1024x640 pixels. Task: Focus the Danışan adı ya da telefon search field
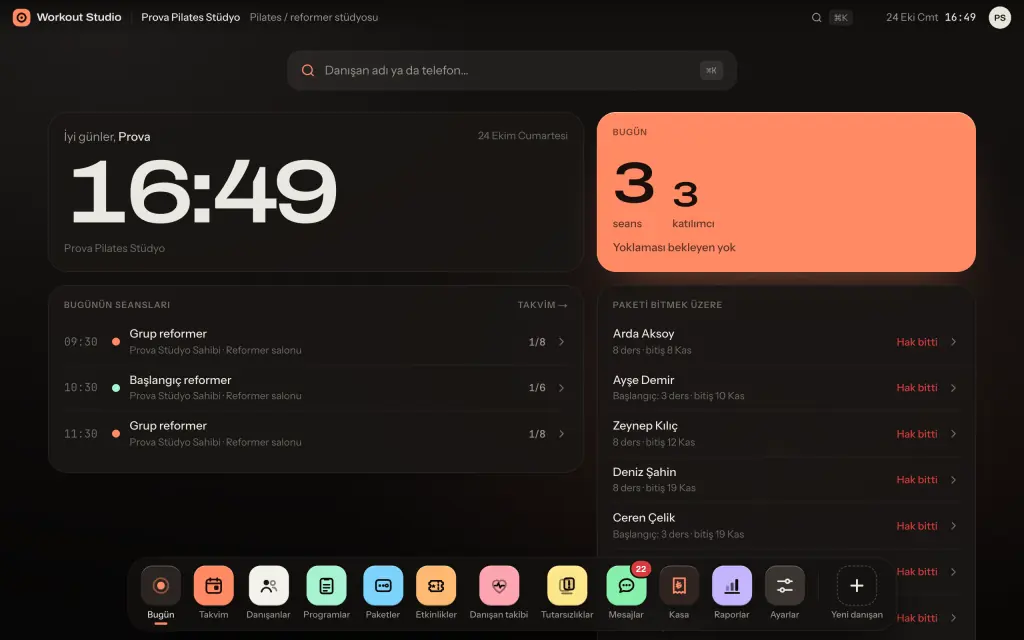point(512,71)
